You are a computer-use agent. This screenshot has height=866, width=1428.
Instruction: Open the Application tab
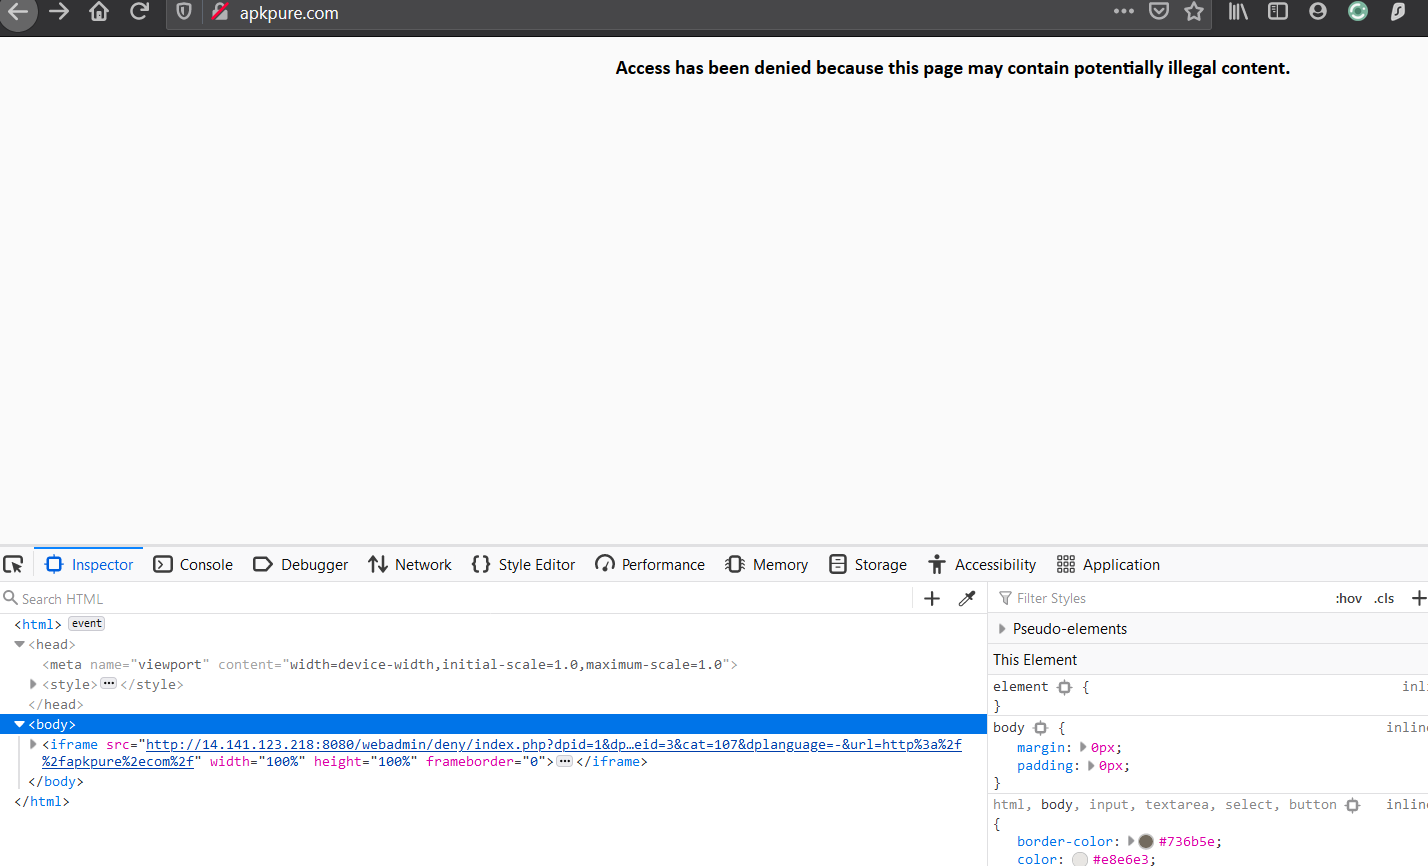(x=1108, y=565)
